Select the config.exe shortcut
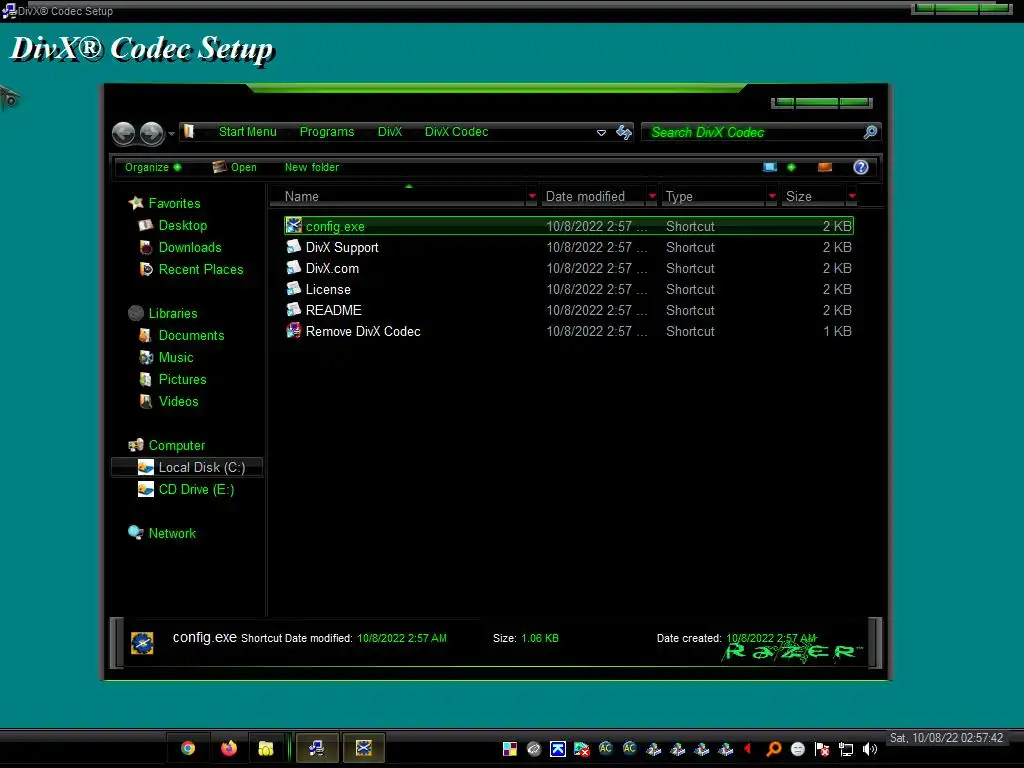This screenshot has height=768, width=1024. click(x=569, y=226)
